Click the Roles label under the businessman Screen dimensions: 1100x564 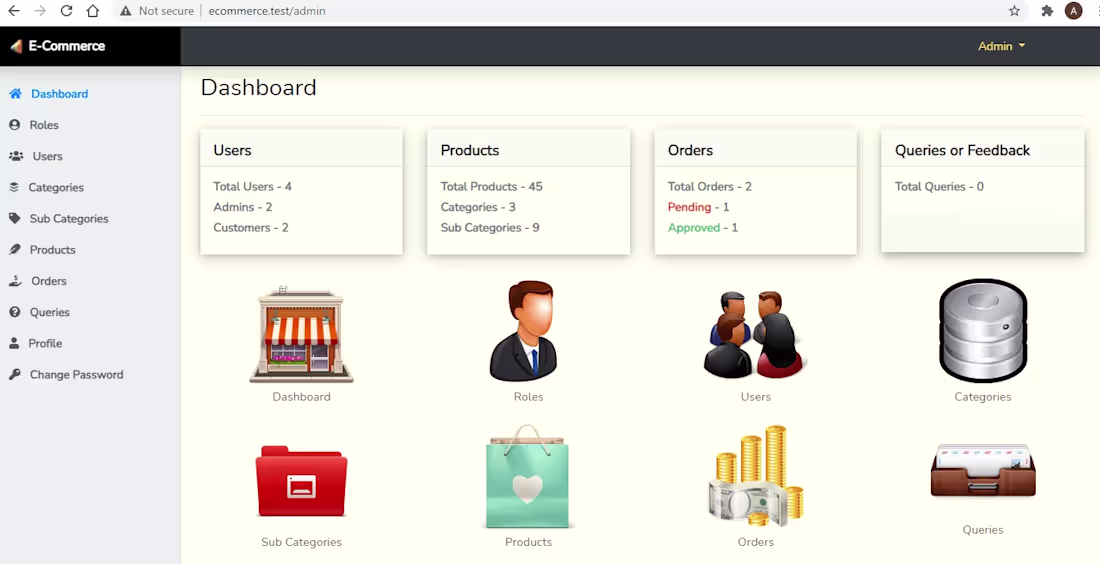(x=528, y=396)
